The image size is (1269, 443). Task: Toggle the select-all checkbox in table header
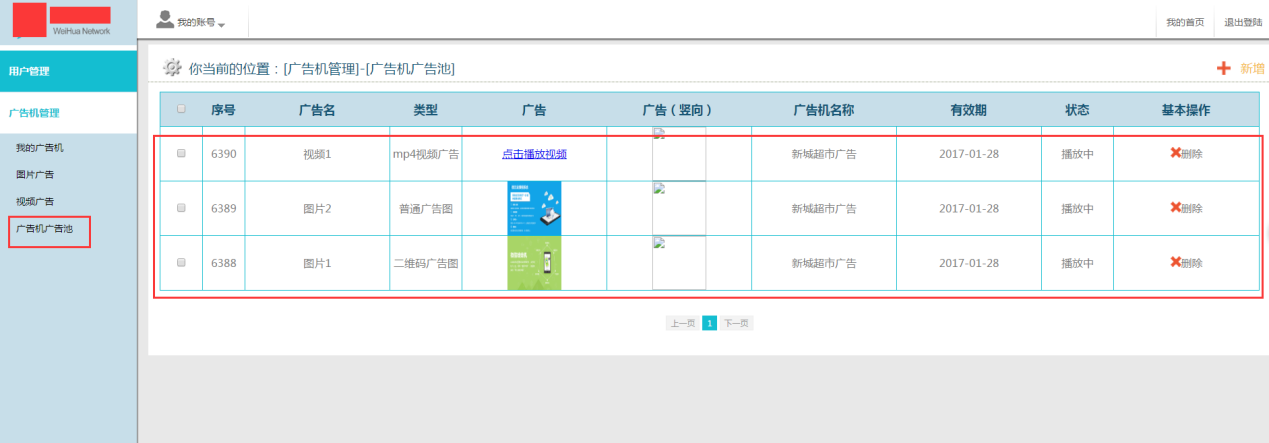pyautogui.click(x=181, y=109)
